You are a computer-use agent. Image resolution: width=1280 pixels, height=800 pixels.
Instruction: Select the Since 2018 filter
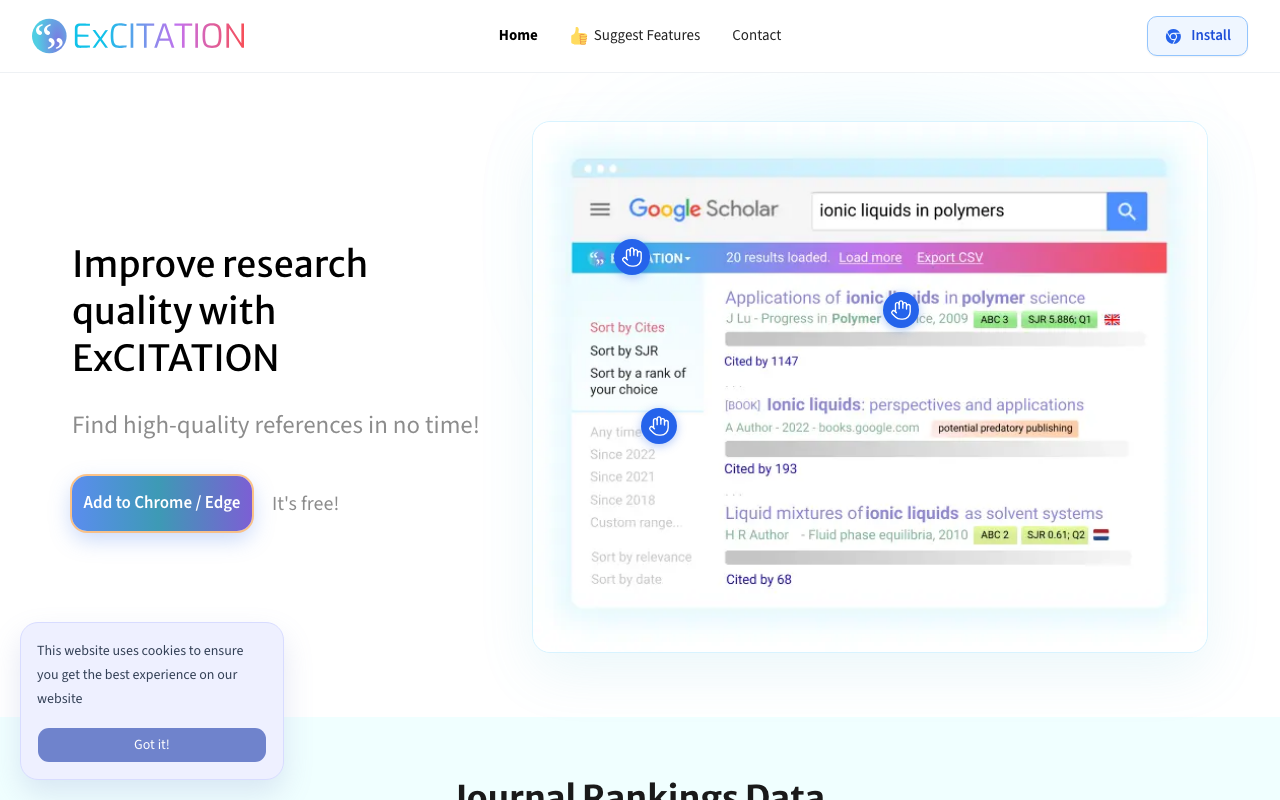(622, 501)
